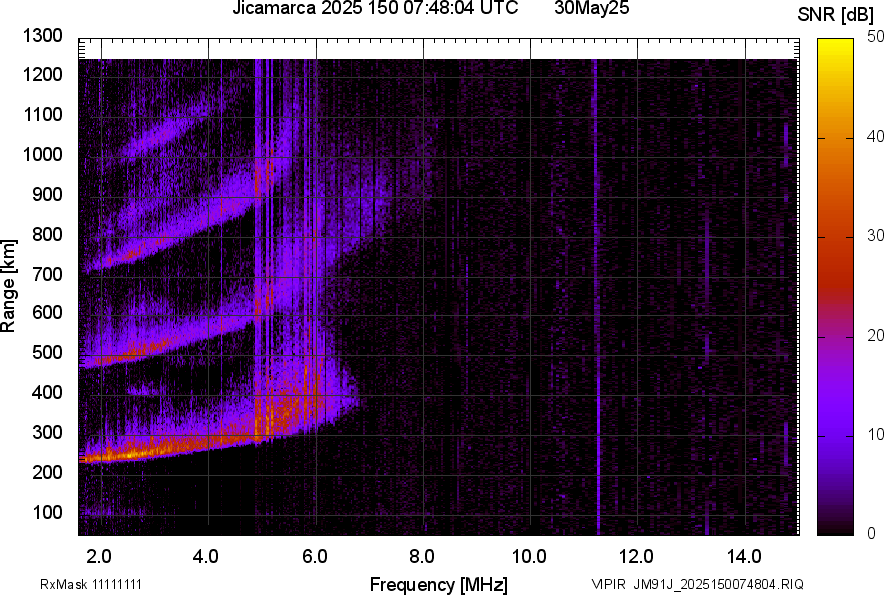The width and height of the screenshot is (884, 595).
Task: Click the date label '30May25'
Action: pyautogui.click(x=591, y=8)
